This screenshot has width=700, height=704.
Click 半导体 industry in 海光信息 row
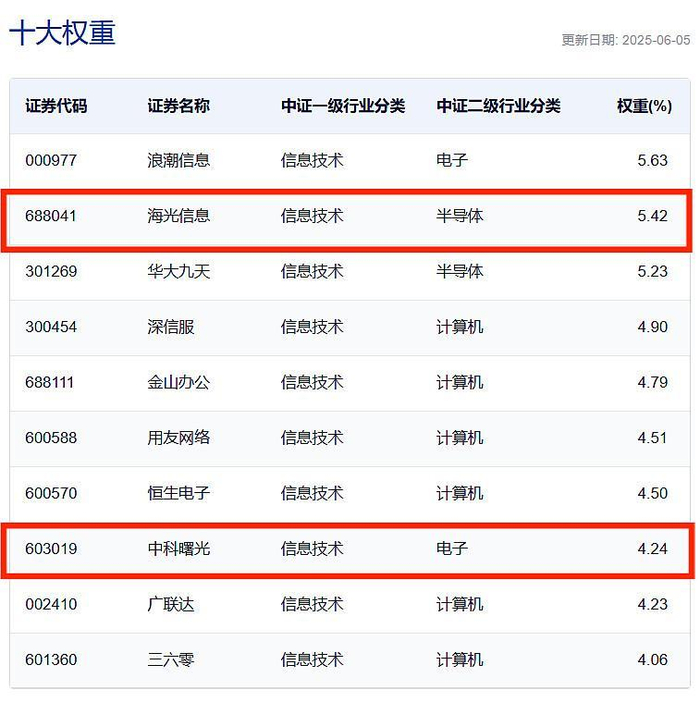point(460,216)
